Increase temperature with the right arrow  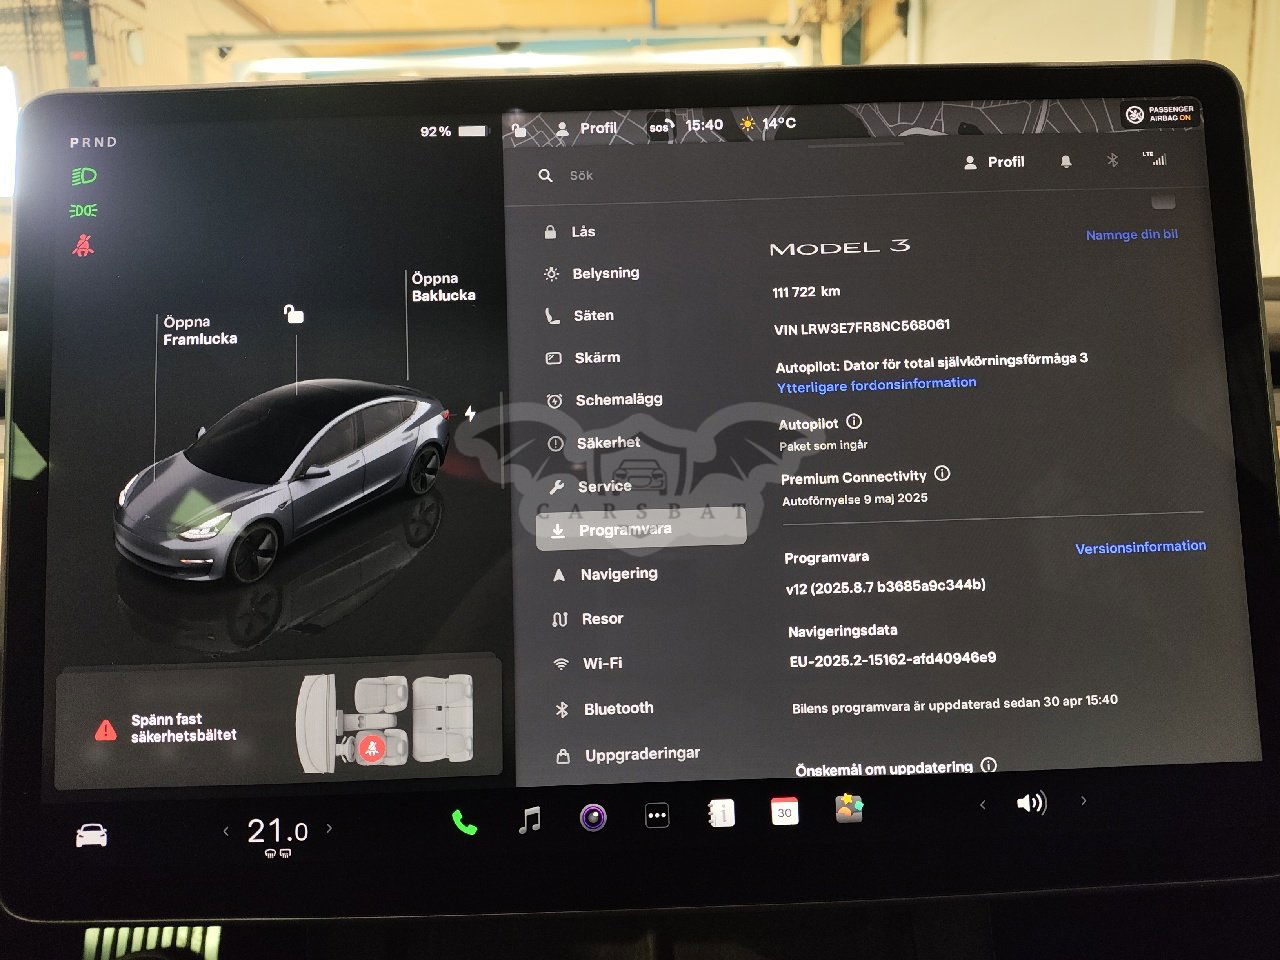click(329, 828)
